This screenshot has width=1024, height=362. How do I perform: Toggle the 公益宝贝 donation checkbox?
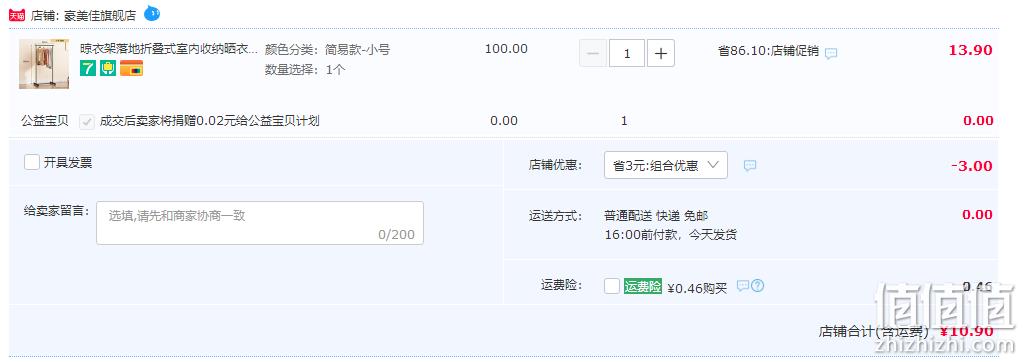tap(87, 122)
